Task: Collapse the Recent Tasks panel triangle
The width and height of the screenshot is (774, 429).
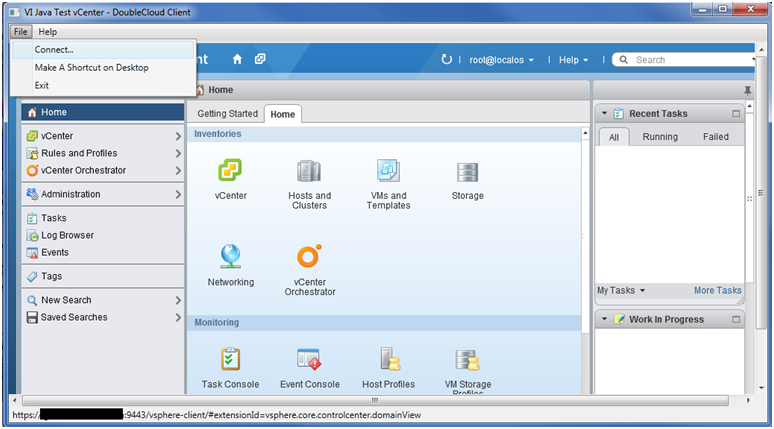Action: [604, 114]
